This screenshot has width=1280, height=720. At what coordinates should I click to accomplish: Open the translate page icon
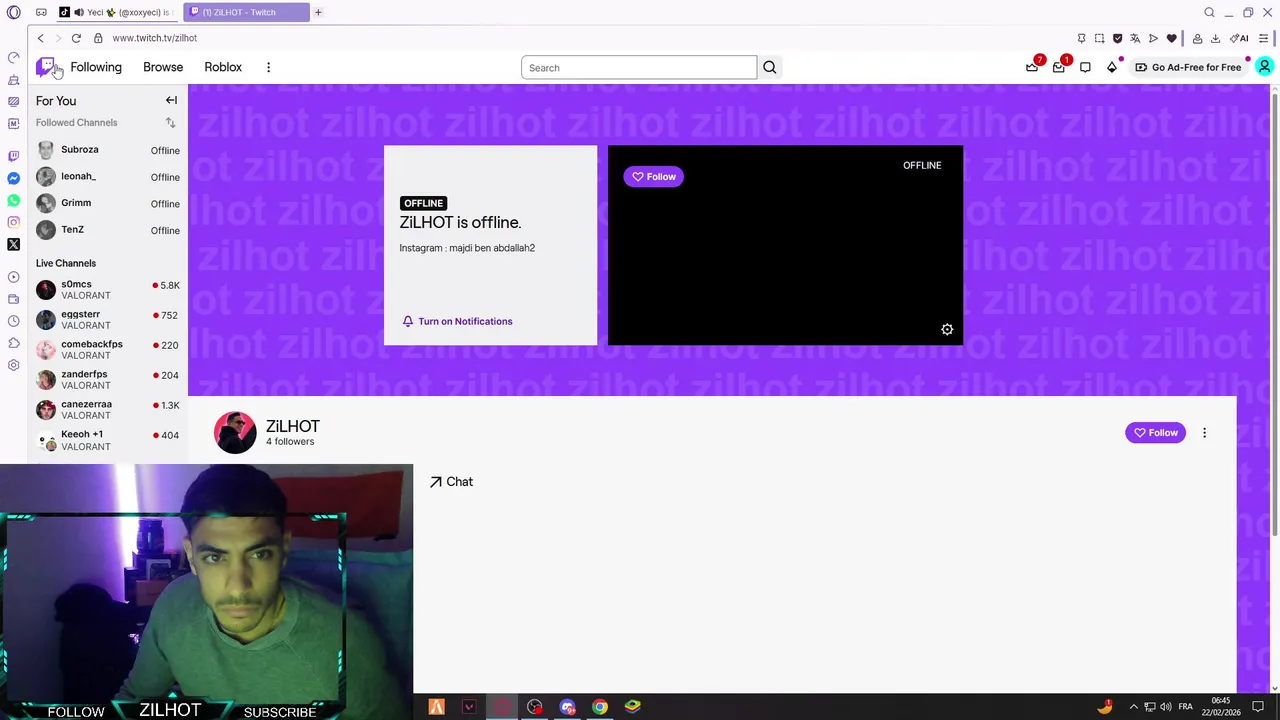pyautogui.click(x=1135, y=38)
